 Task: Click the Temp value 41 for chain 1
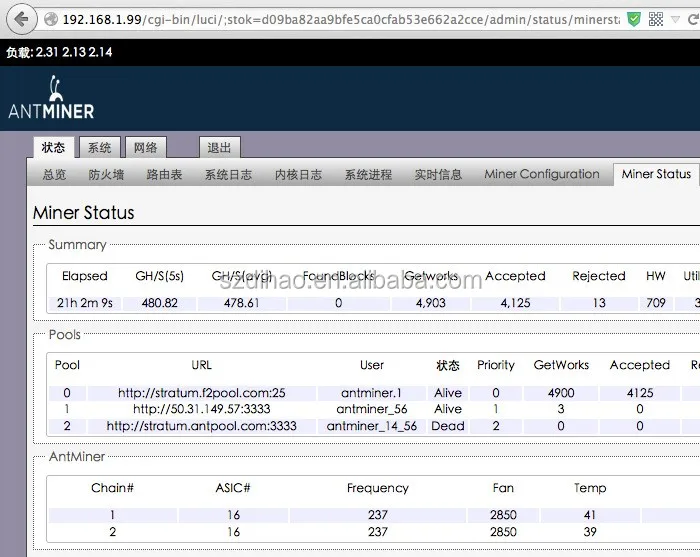click(x=590, y=515)
